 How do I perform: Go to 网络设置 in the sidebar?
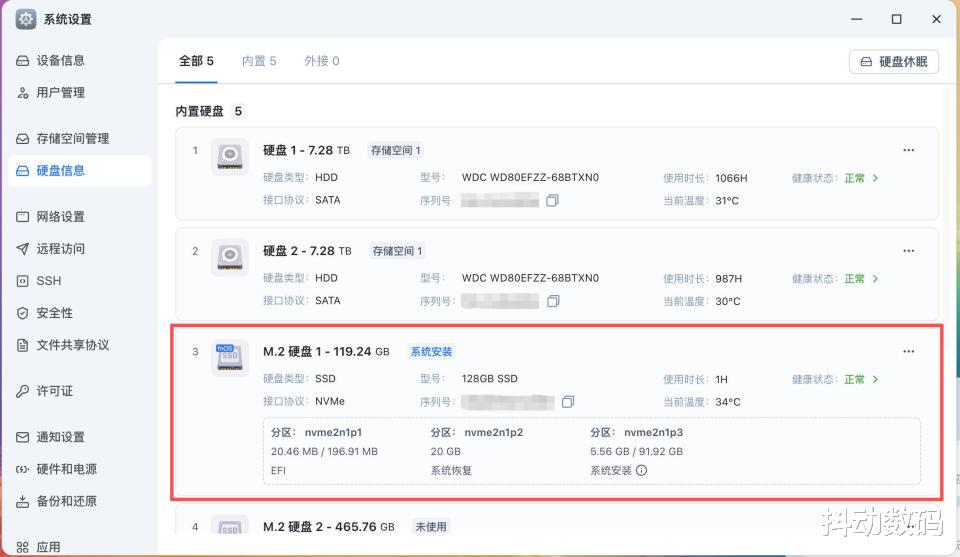[x=60, y=217]
